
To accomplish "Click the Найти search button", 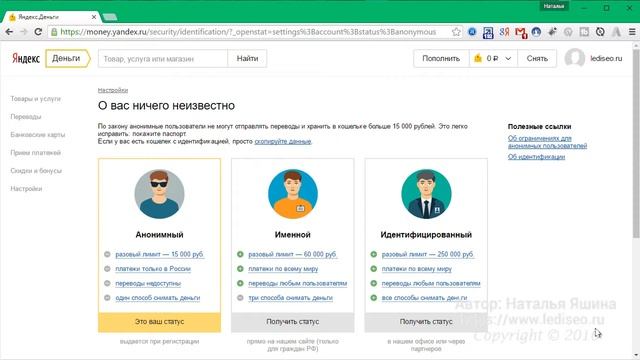I will tap(247, 58).
